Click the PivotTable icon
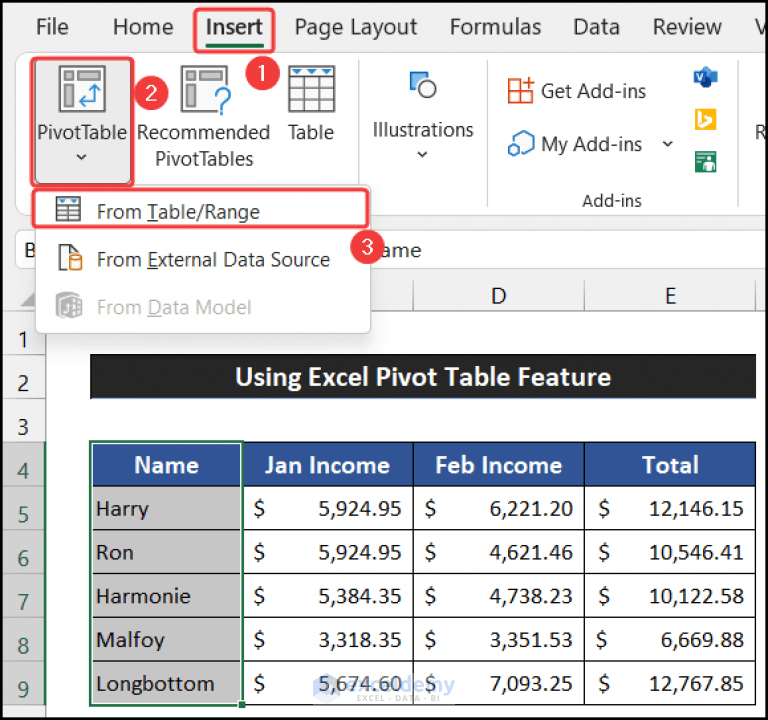 point(82,89)
